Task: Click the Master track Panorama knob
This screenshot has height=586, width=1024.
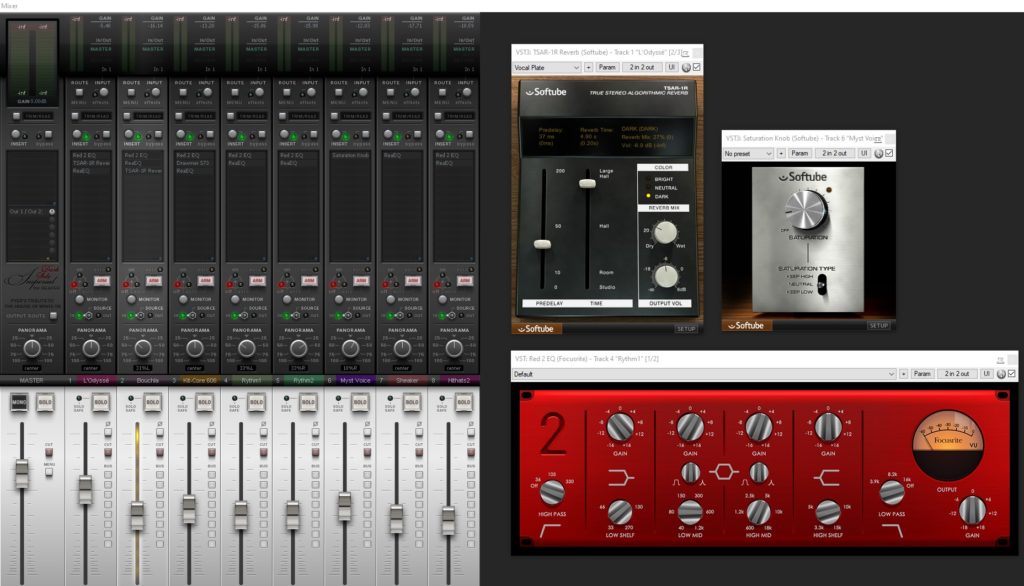Action: (32, 348)
